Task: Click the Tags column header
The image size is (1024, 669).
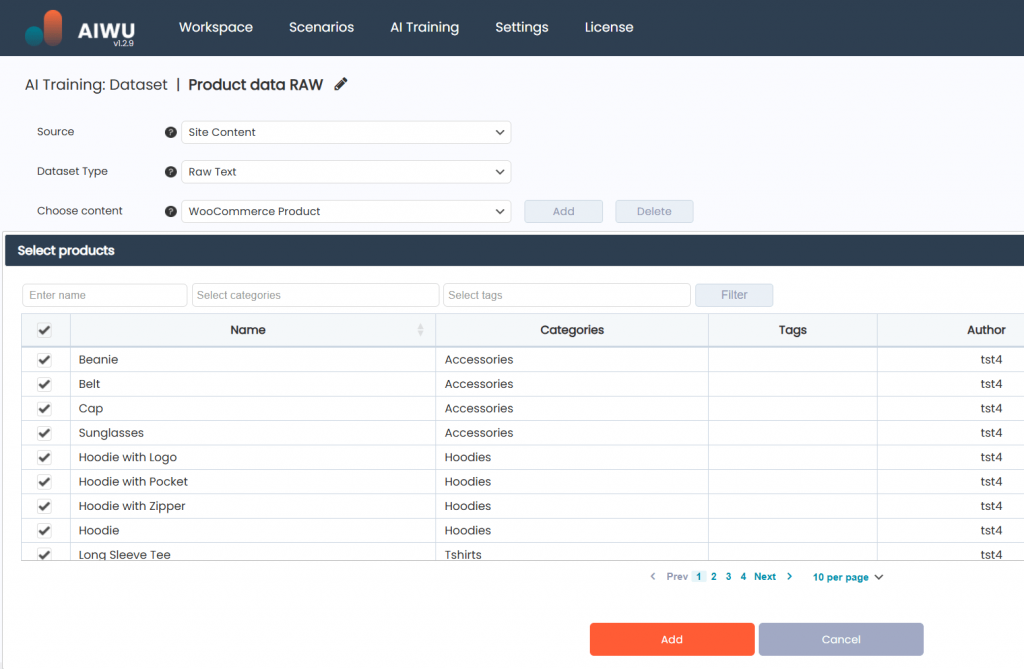Action: click(793, 330)
